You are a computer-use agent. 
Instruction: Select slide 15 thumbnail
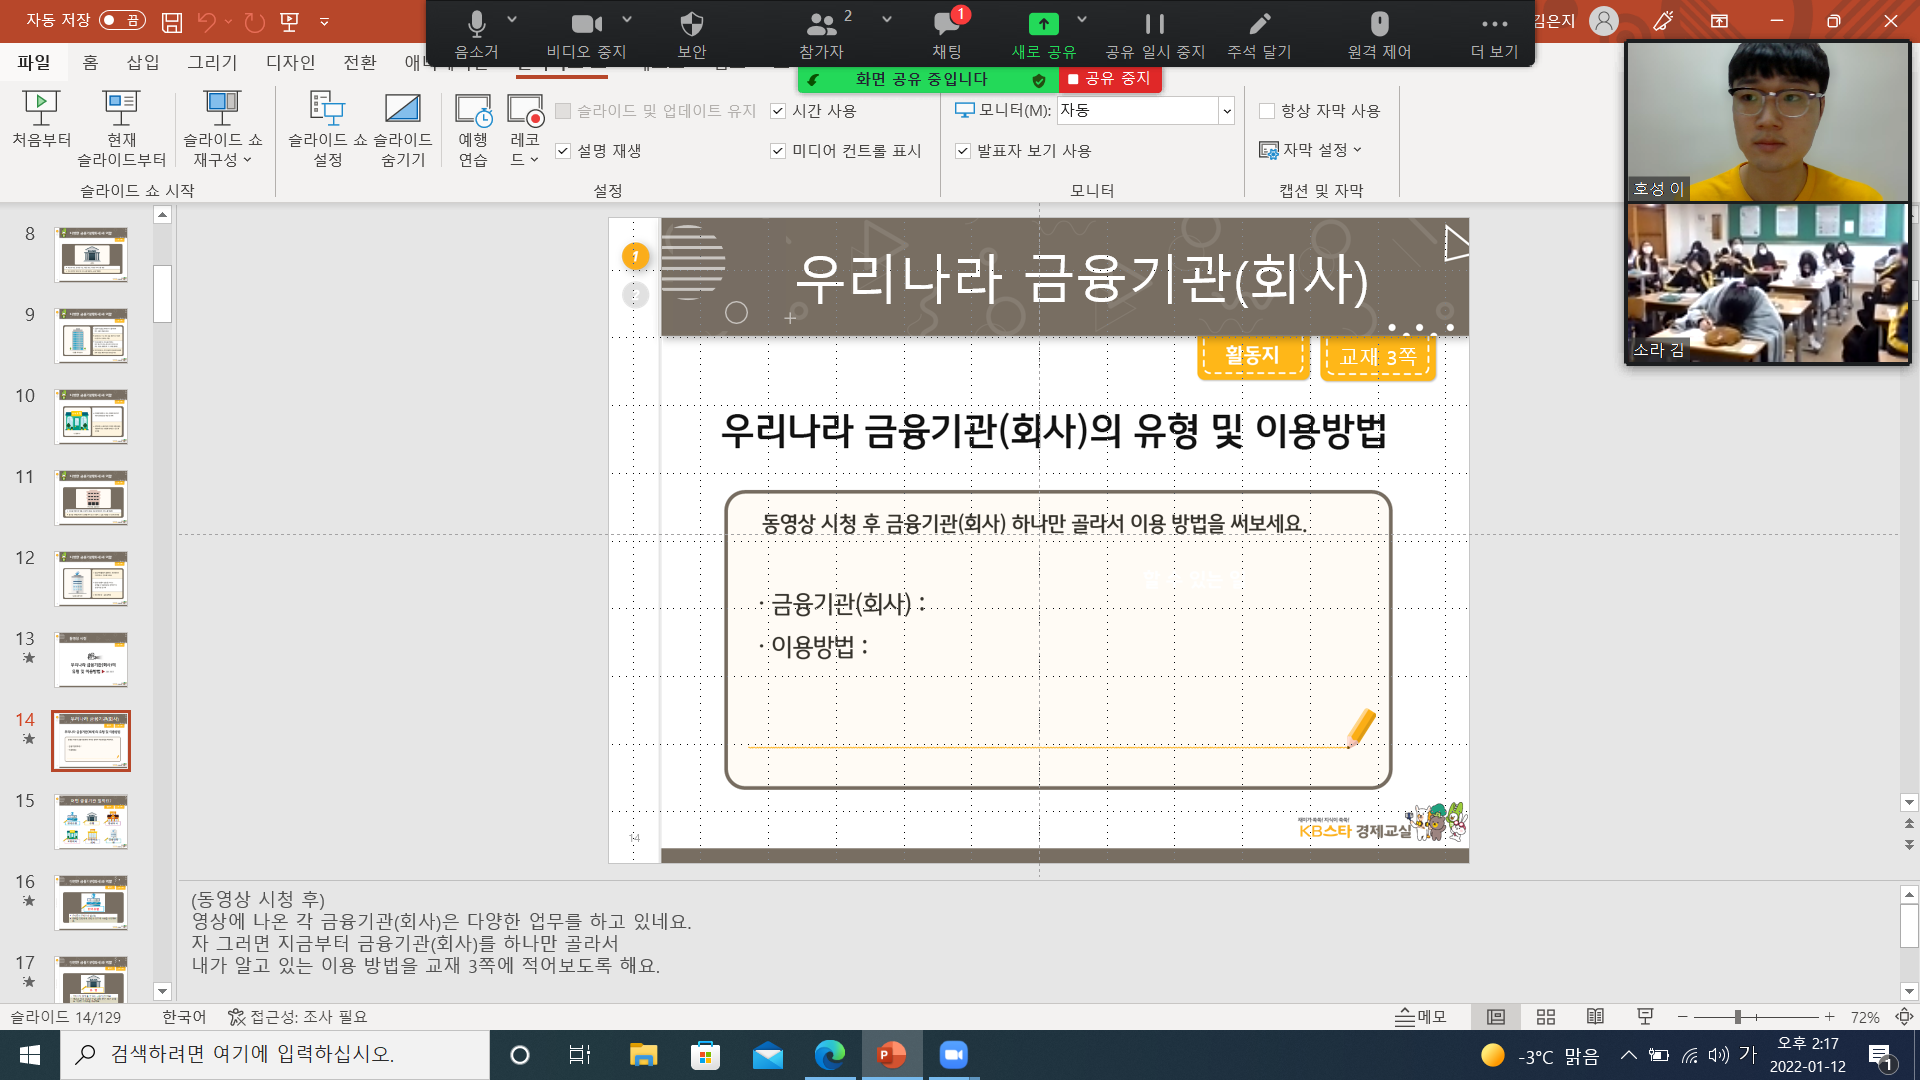coord(91,821)
